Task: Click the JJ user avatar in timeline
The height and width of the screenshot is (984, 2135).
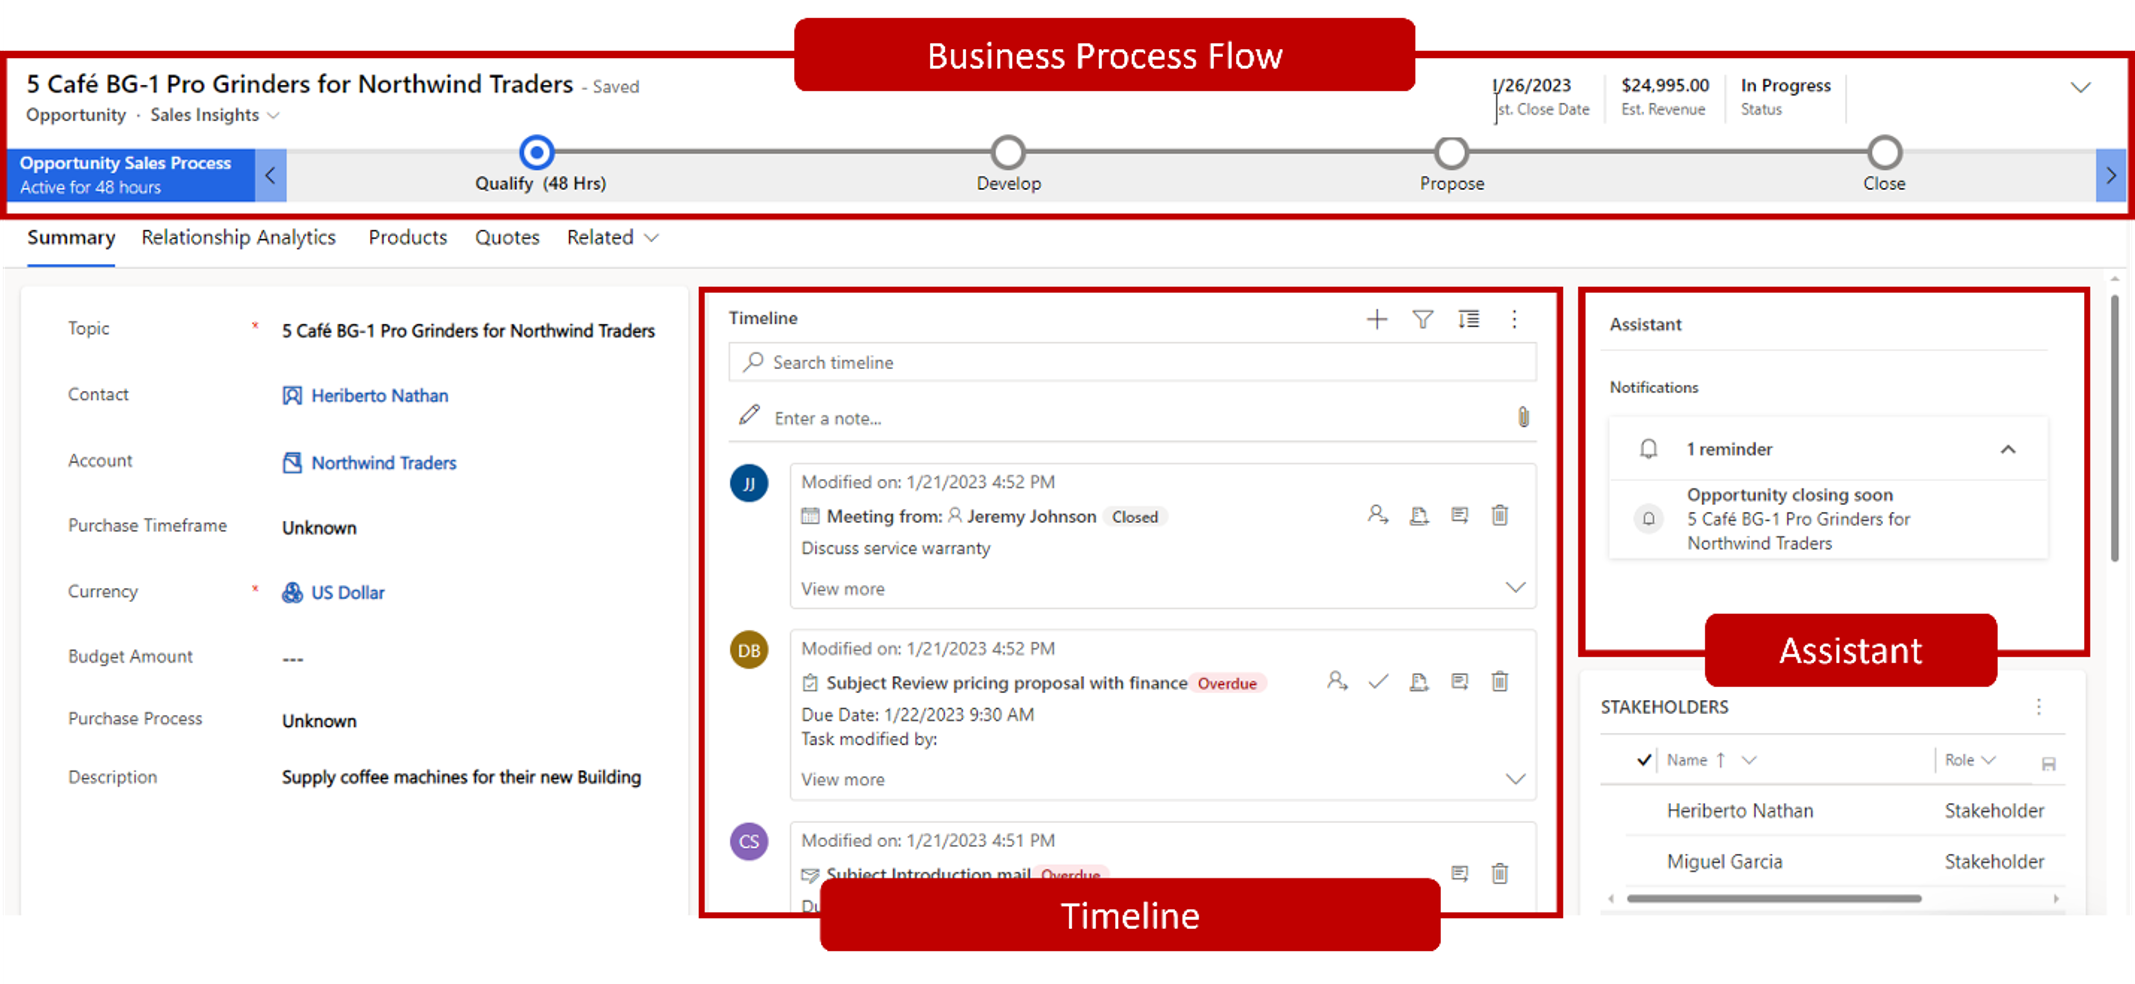Action: point(749,484)
